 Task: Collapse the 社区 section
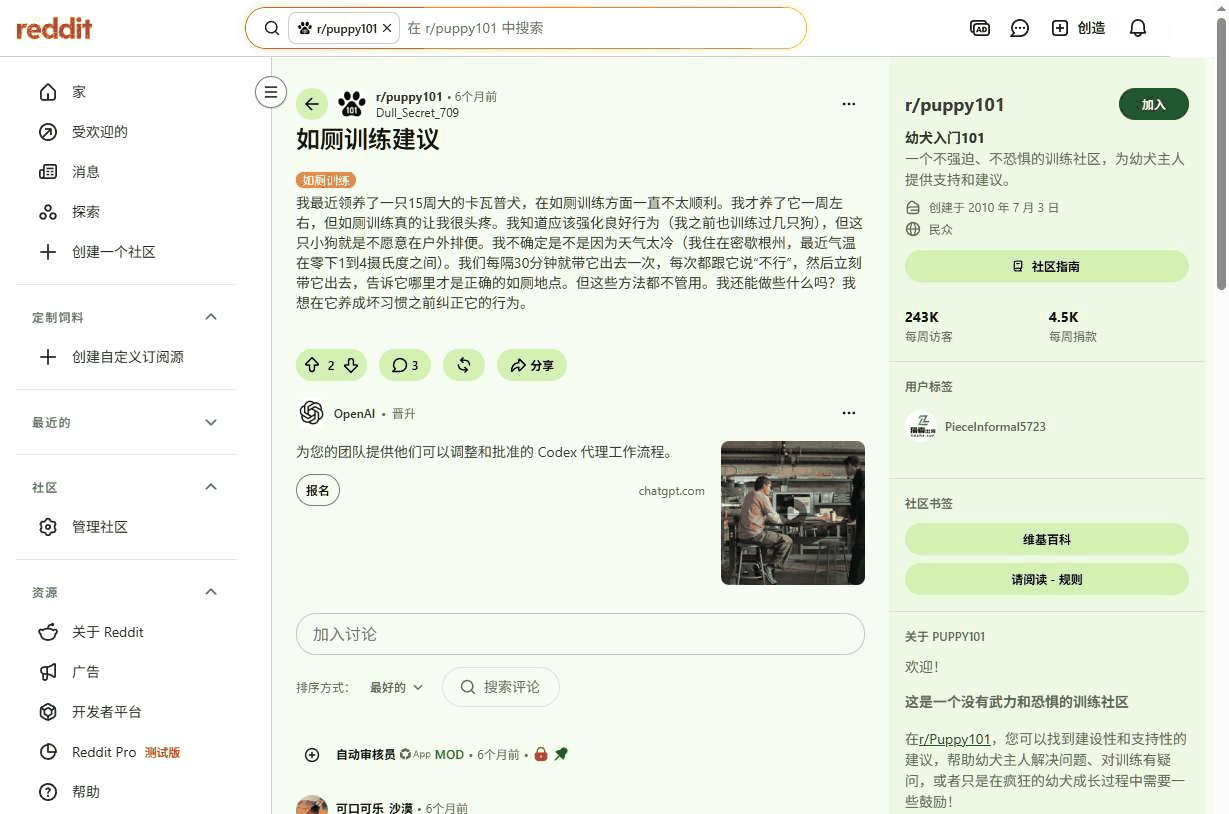pyautogui.click(x=211, y=487)
